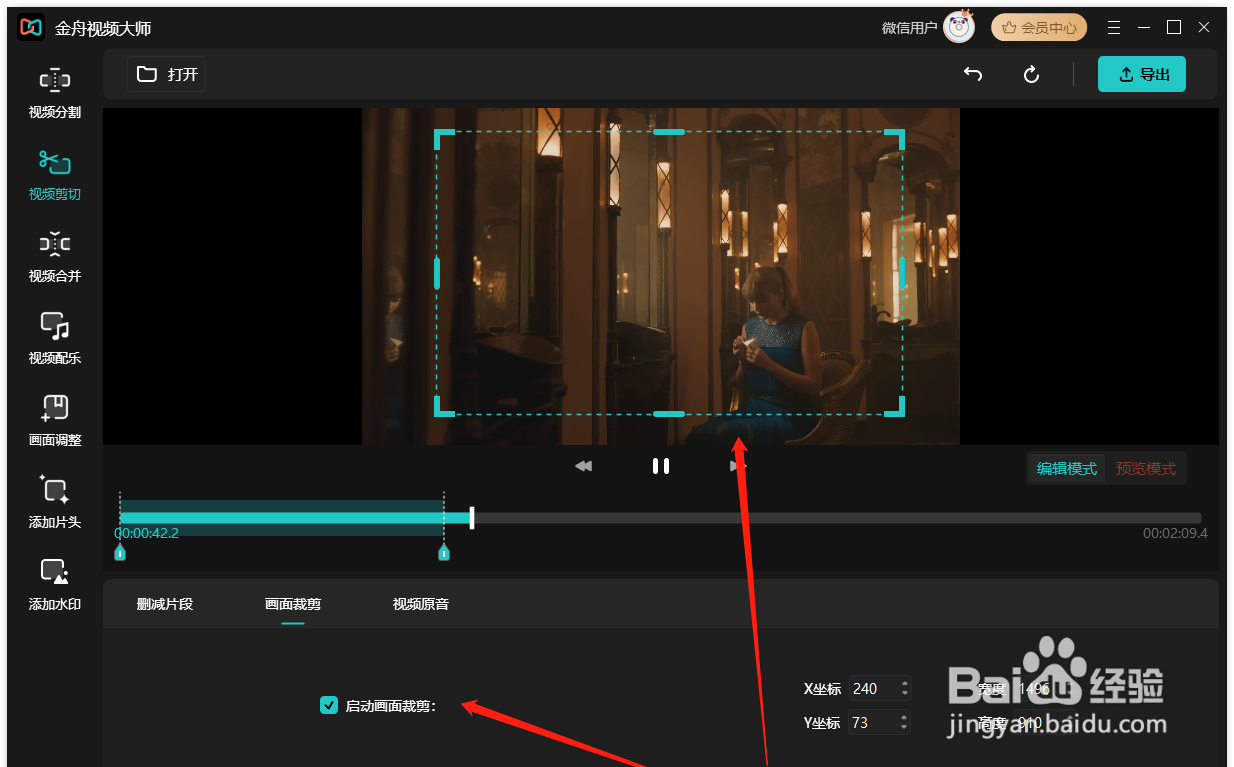Maximize the application window

tap(1174, 27)
